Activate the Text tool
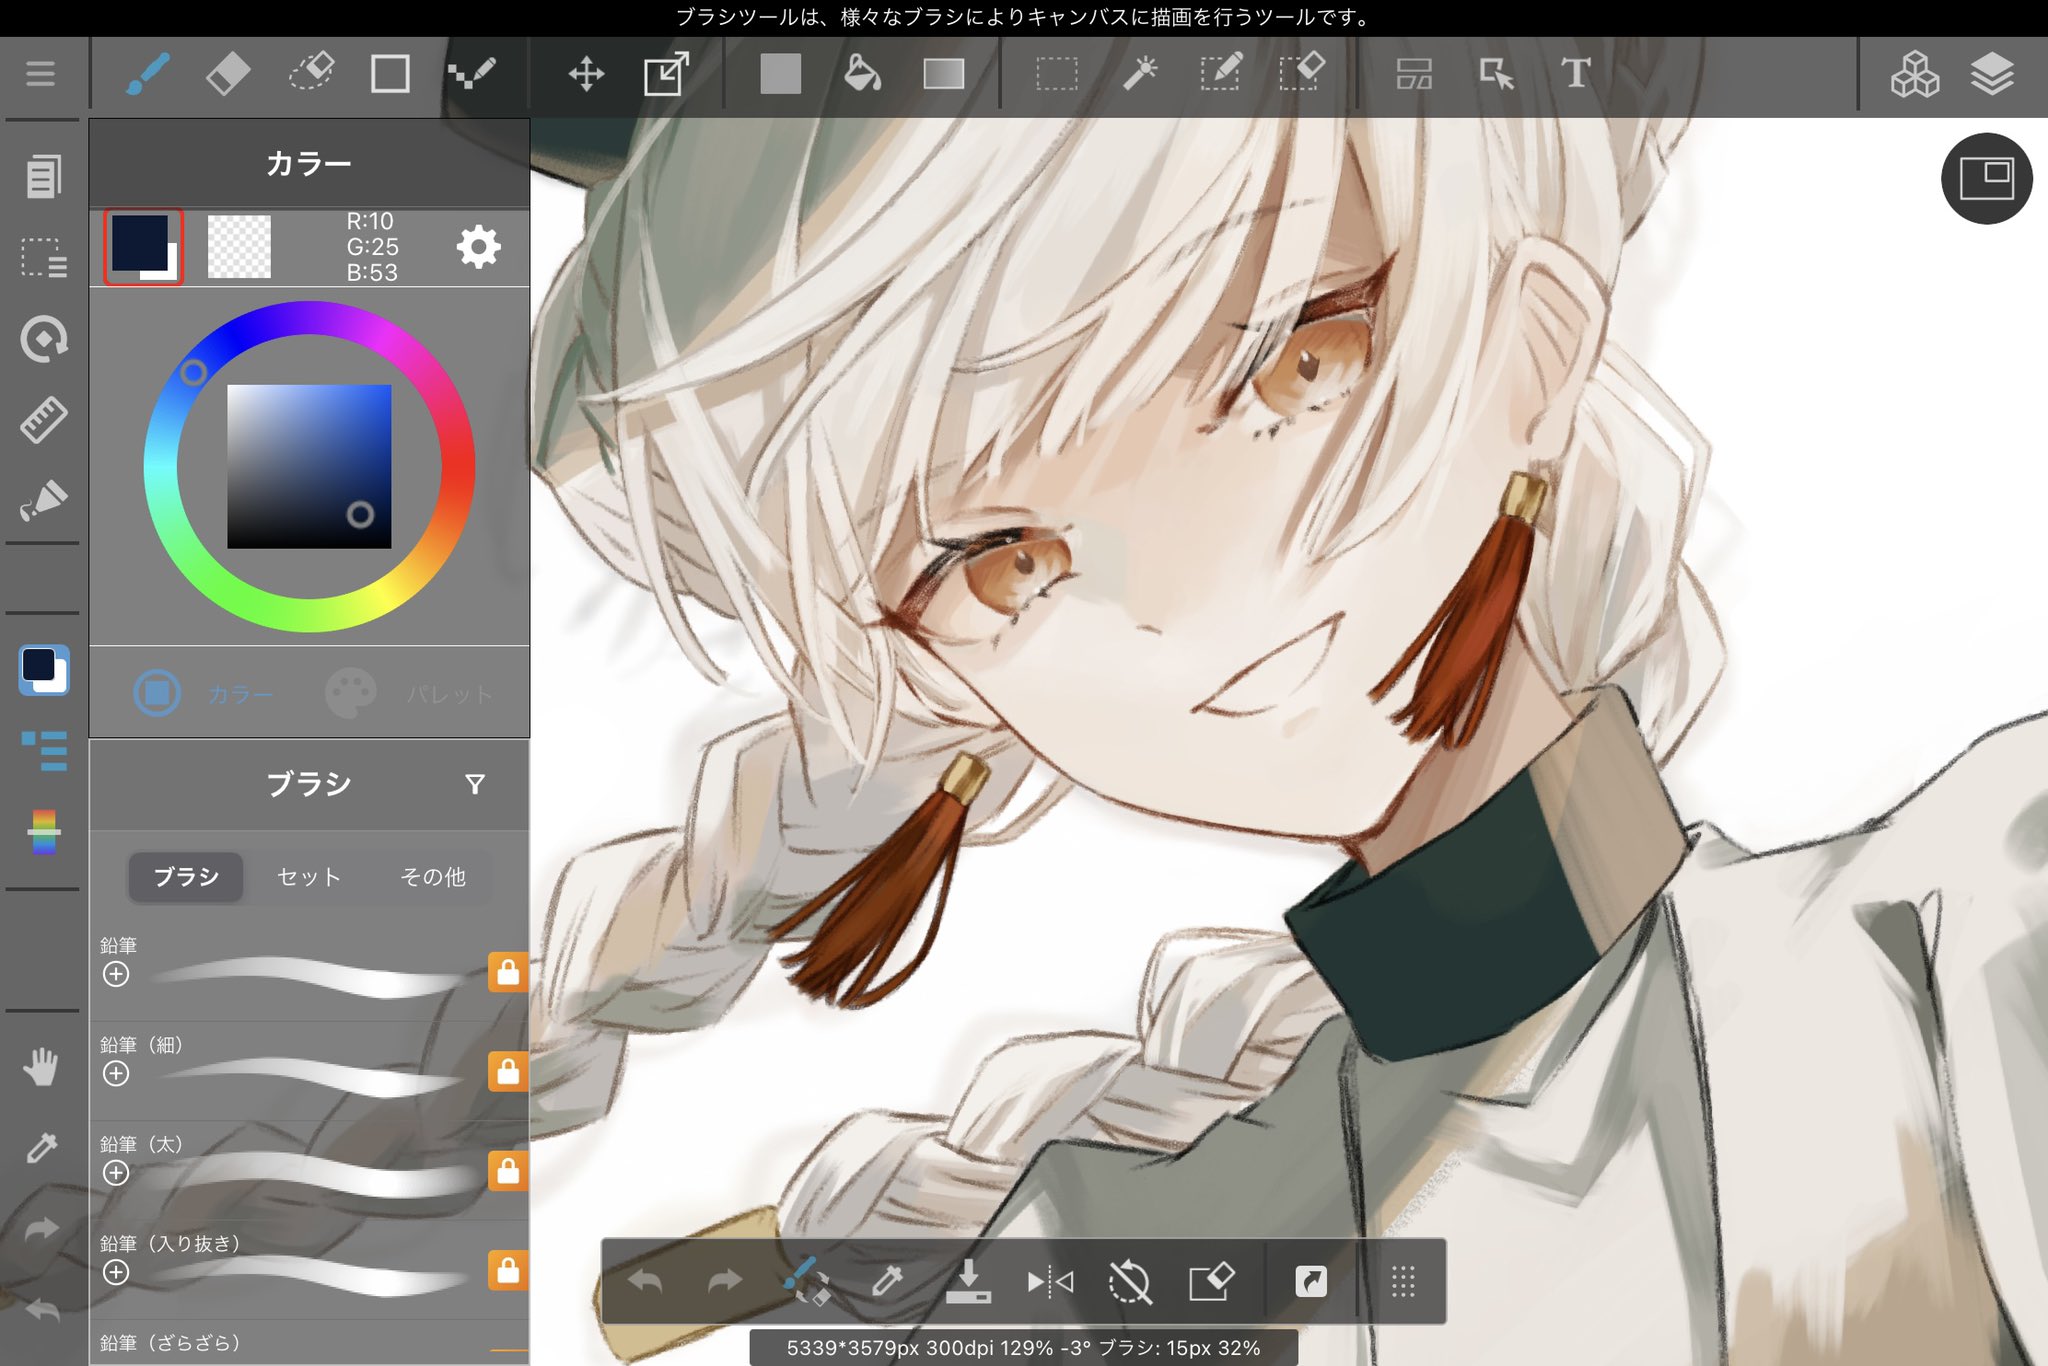Viewport: 2048px width, 1366px height. [x=1575, y=74]
